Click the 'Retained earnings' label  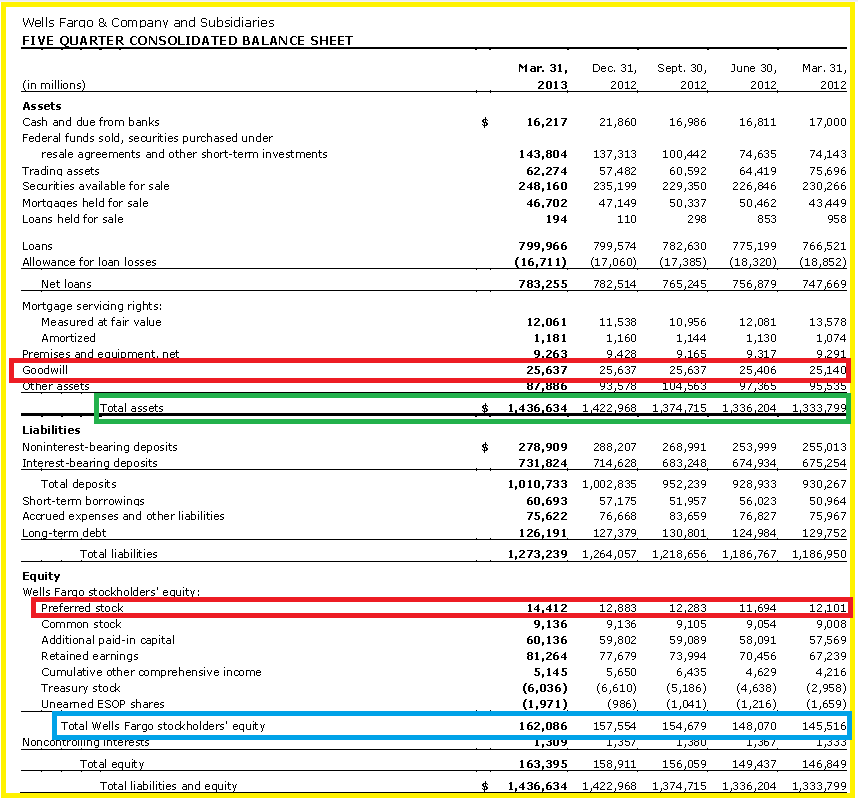[90, 656]
